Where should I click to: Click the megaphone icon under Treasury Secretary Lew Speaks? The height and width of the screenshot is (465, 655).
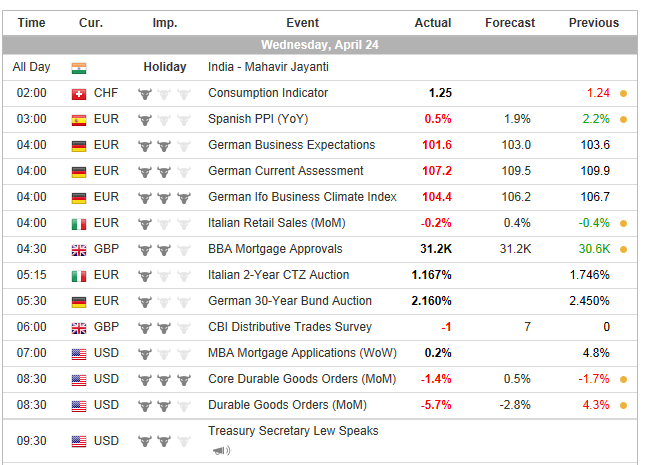[x=218, y=450]
